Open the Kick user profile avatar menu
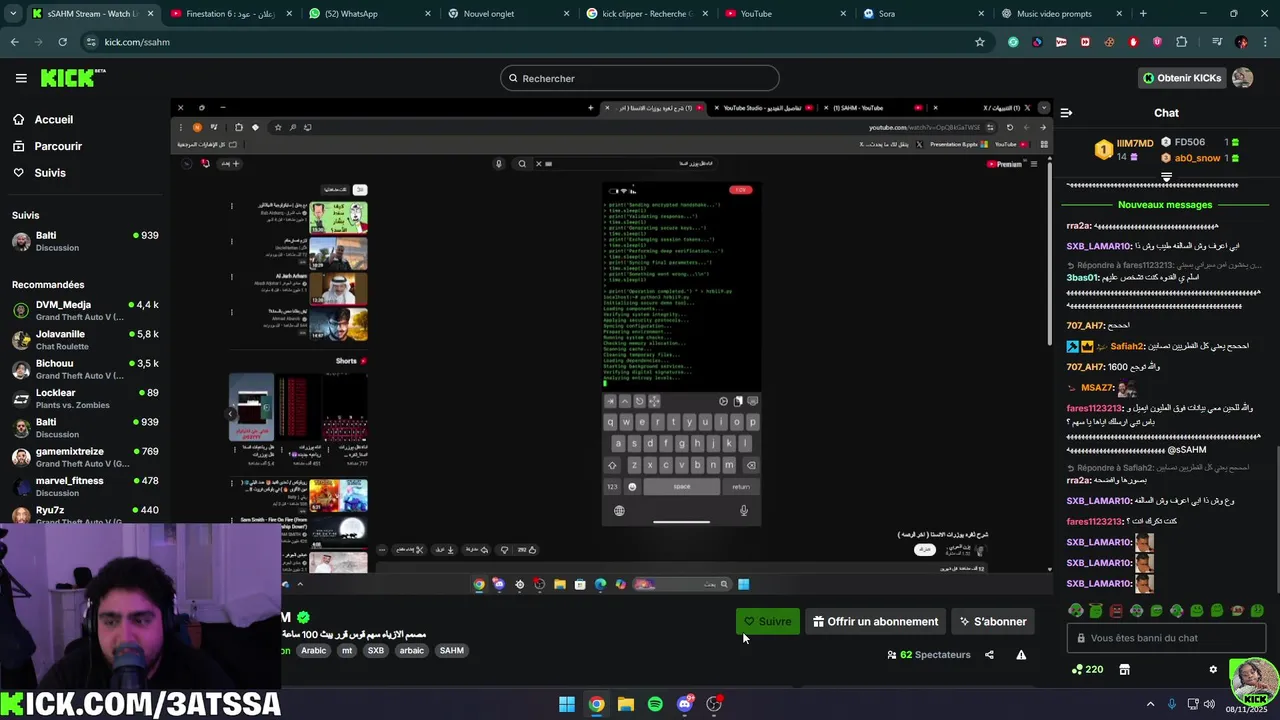 tap(1242, 78)
